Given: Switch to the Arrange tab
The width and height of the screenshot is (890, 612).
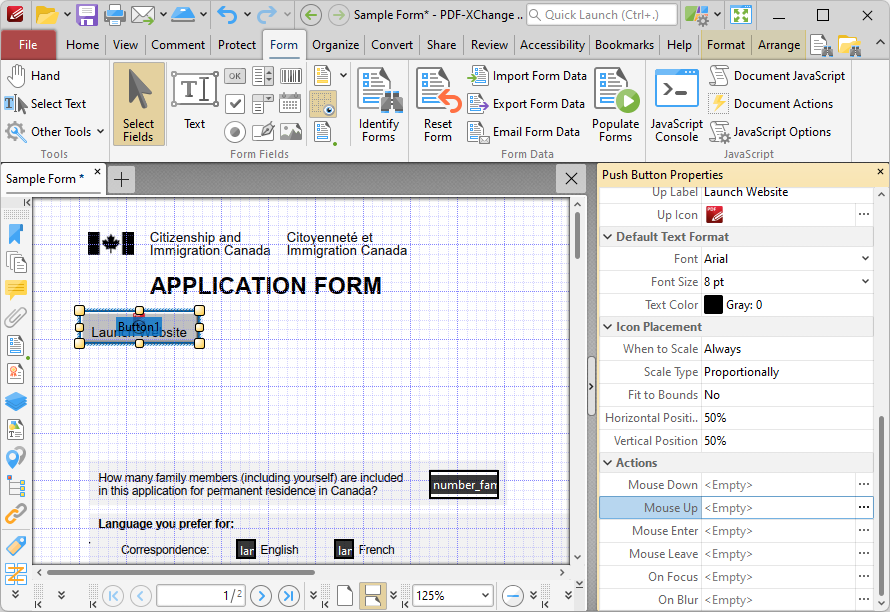Looking at the screenshot, I should (779, 45).
